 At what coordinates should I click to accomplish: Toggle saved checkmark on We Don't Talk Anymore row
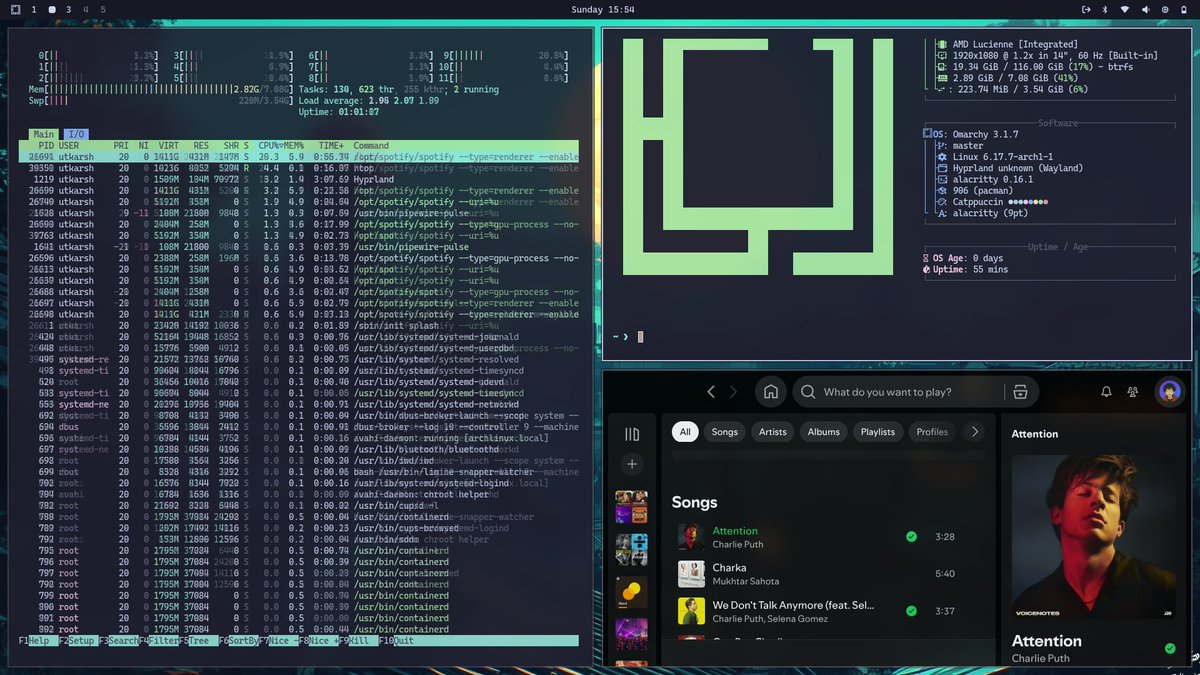click(x=911, y=611)
